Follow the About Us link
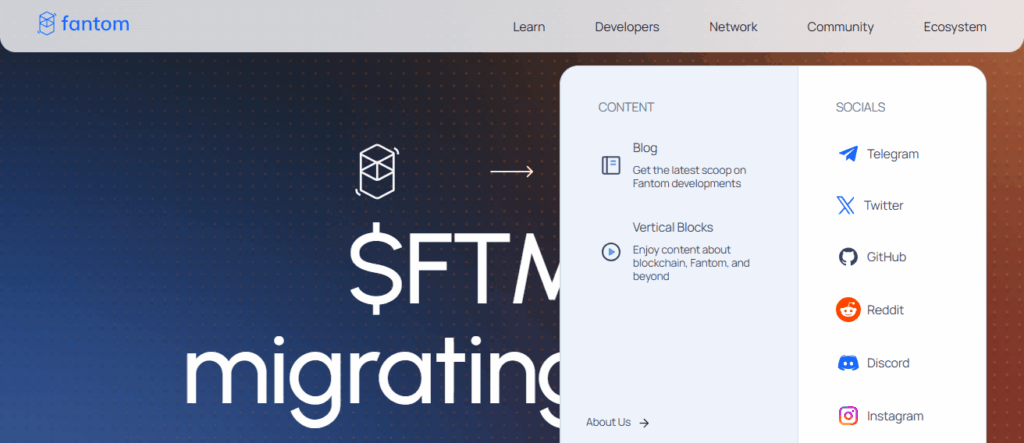The height and width of the screenshot is (443, 1024). pyautogui.click(x=608, y=422)
